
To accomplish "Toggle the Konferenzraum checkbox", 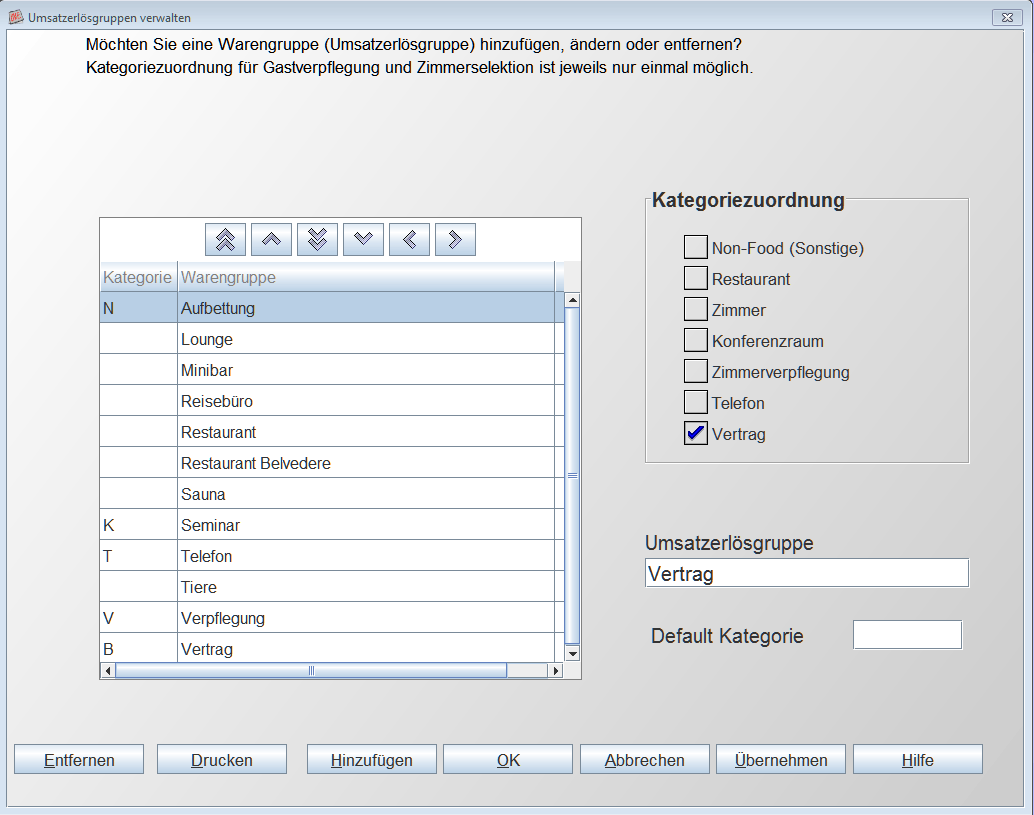I will [x=696, y=340].
